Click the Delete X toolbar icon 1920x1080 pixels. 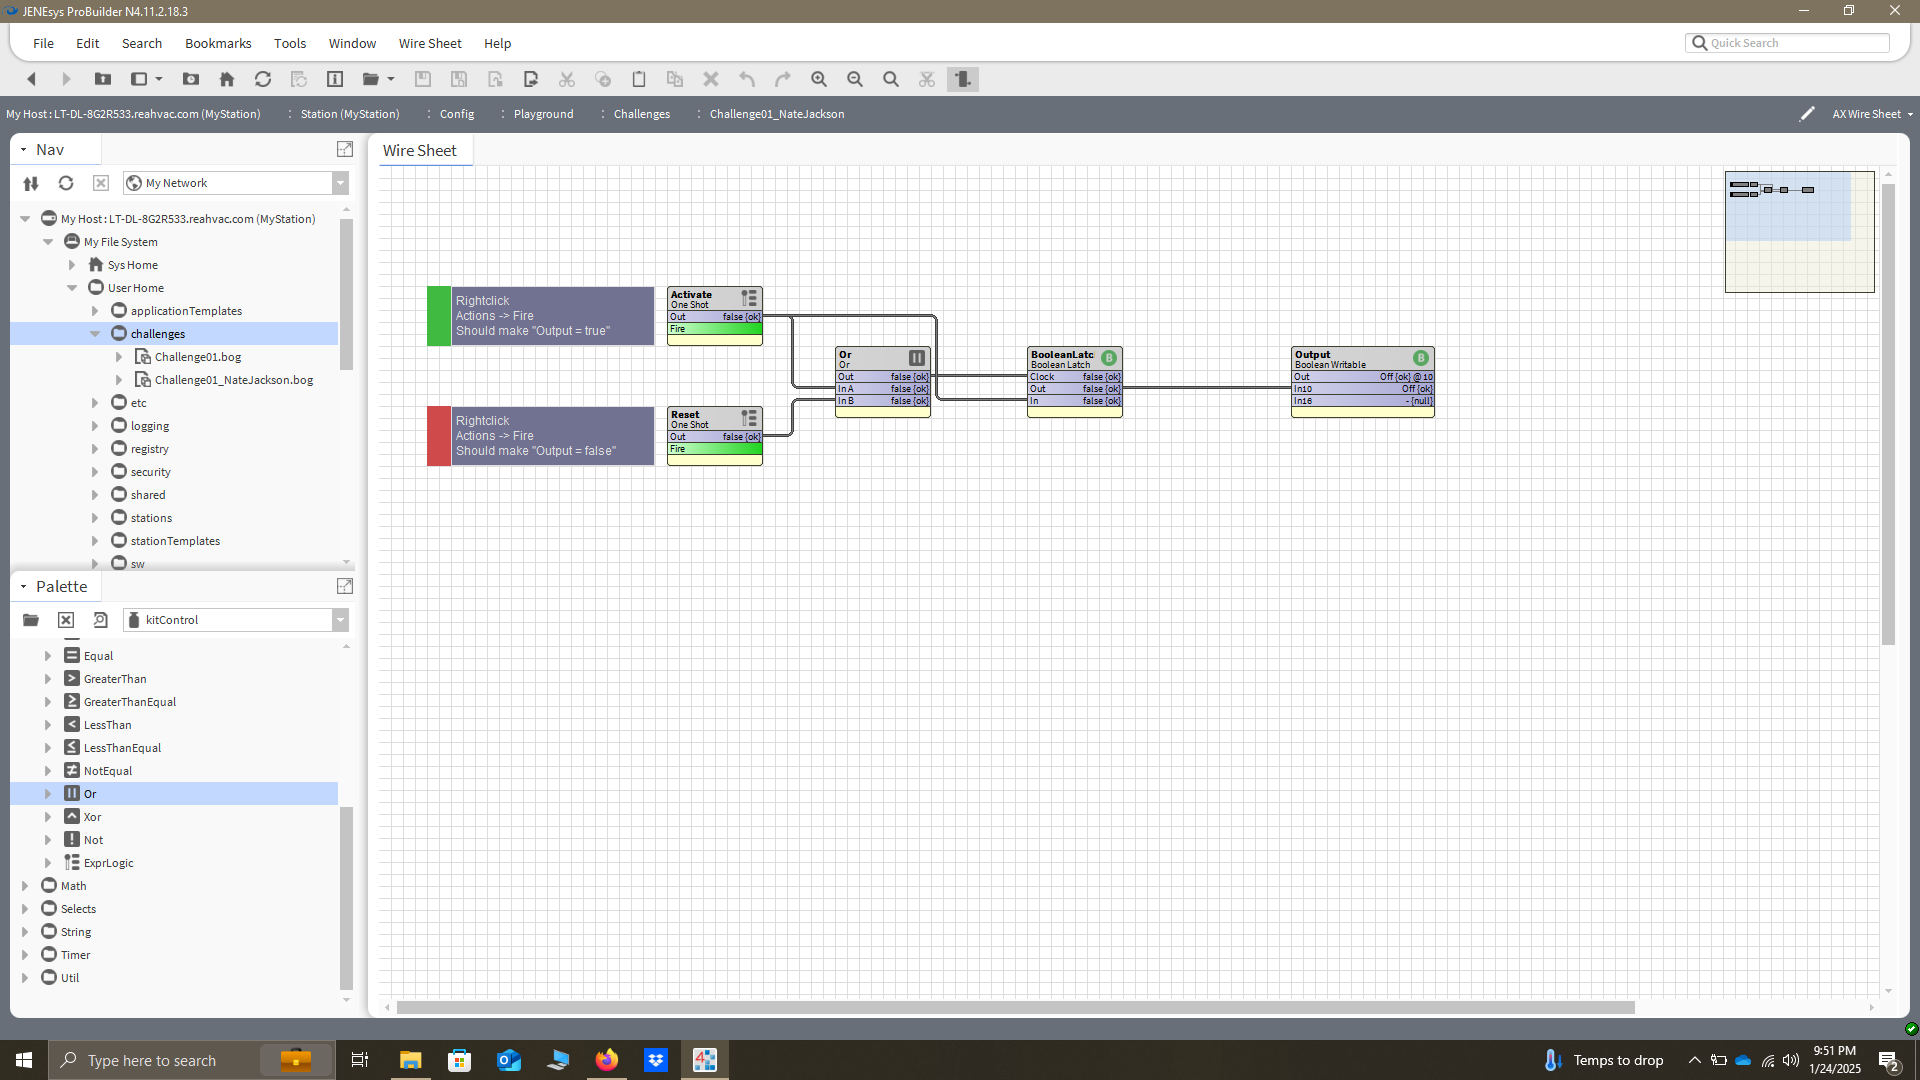(x=711, y=79)
